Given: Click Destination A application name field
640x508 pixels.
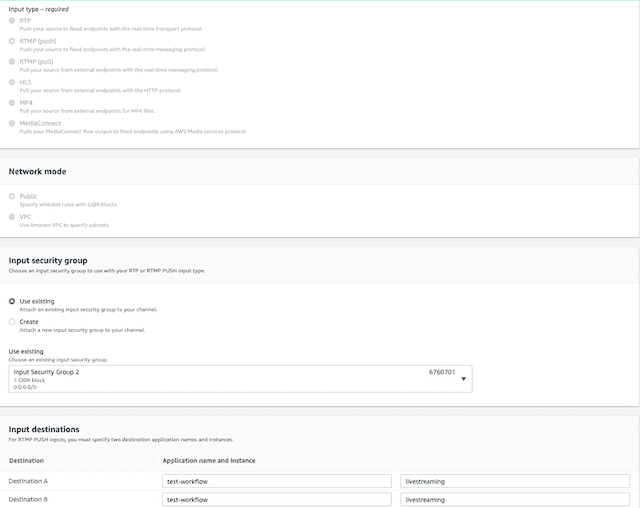Looking at the screenshot, I should point(276,481).
